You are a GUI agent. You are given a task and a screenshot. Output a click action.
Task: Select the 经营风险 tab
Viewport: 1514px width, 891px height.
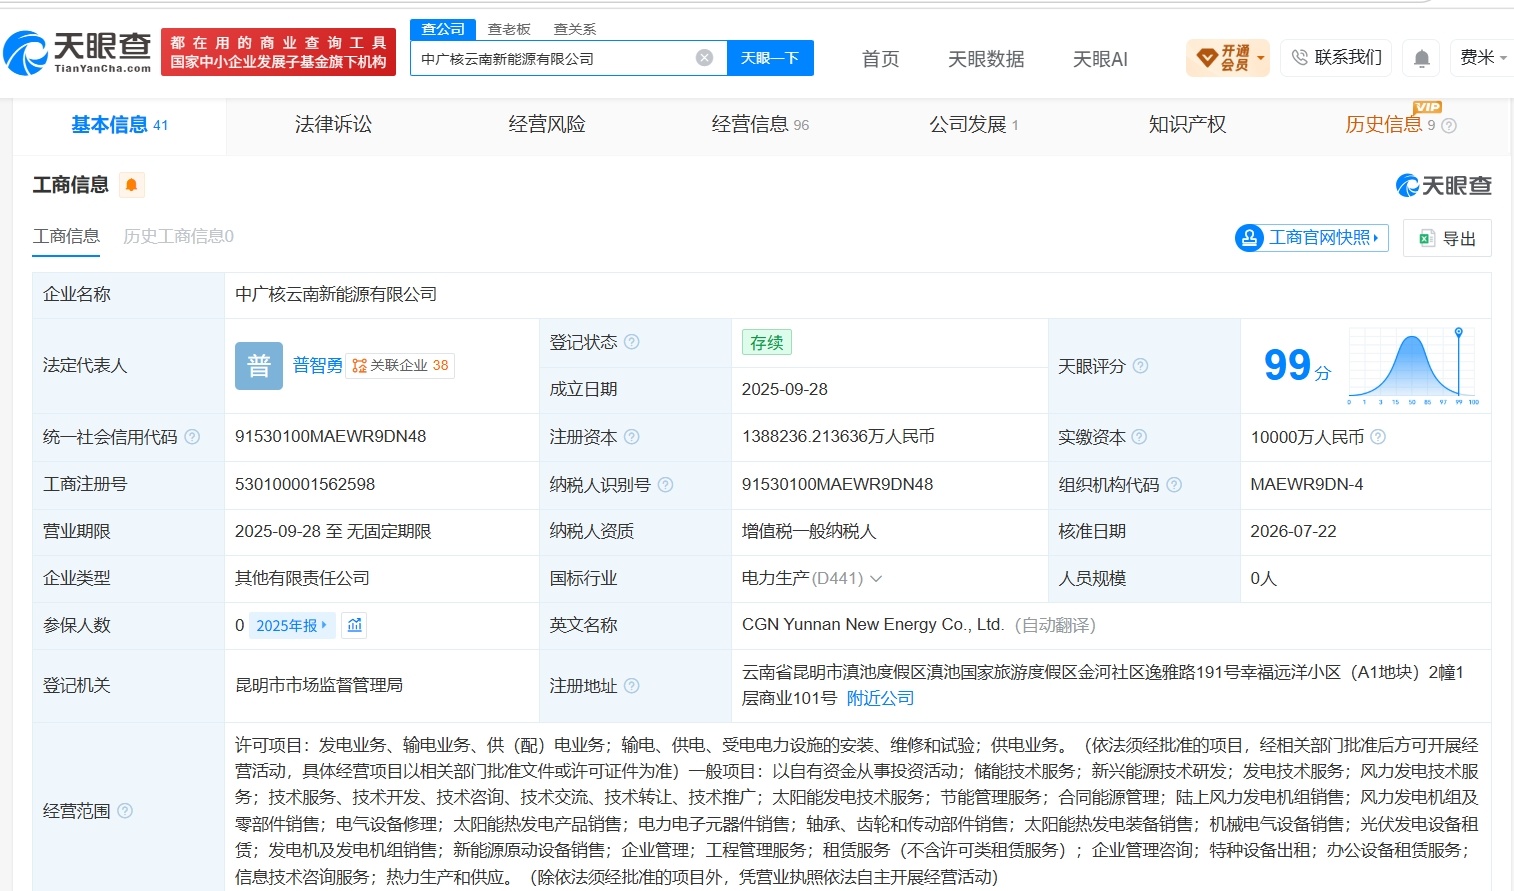coord(547,125)
